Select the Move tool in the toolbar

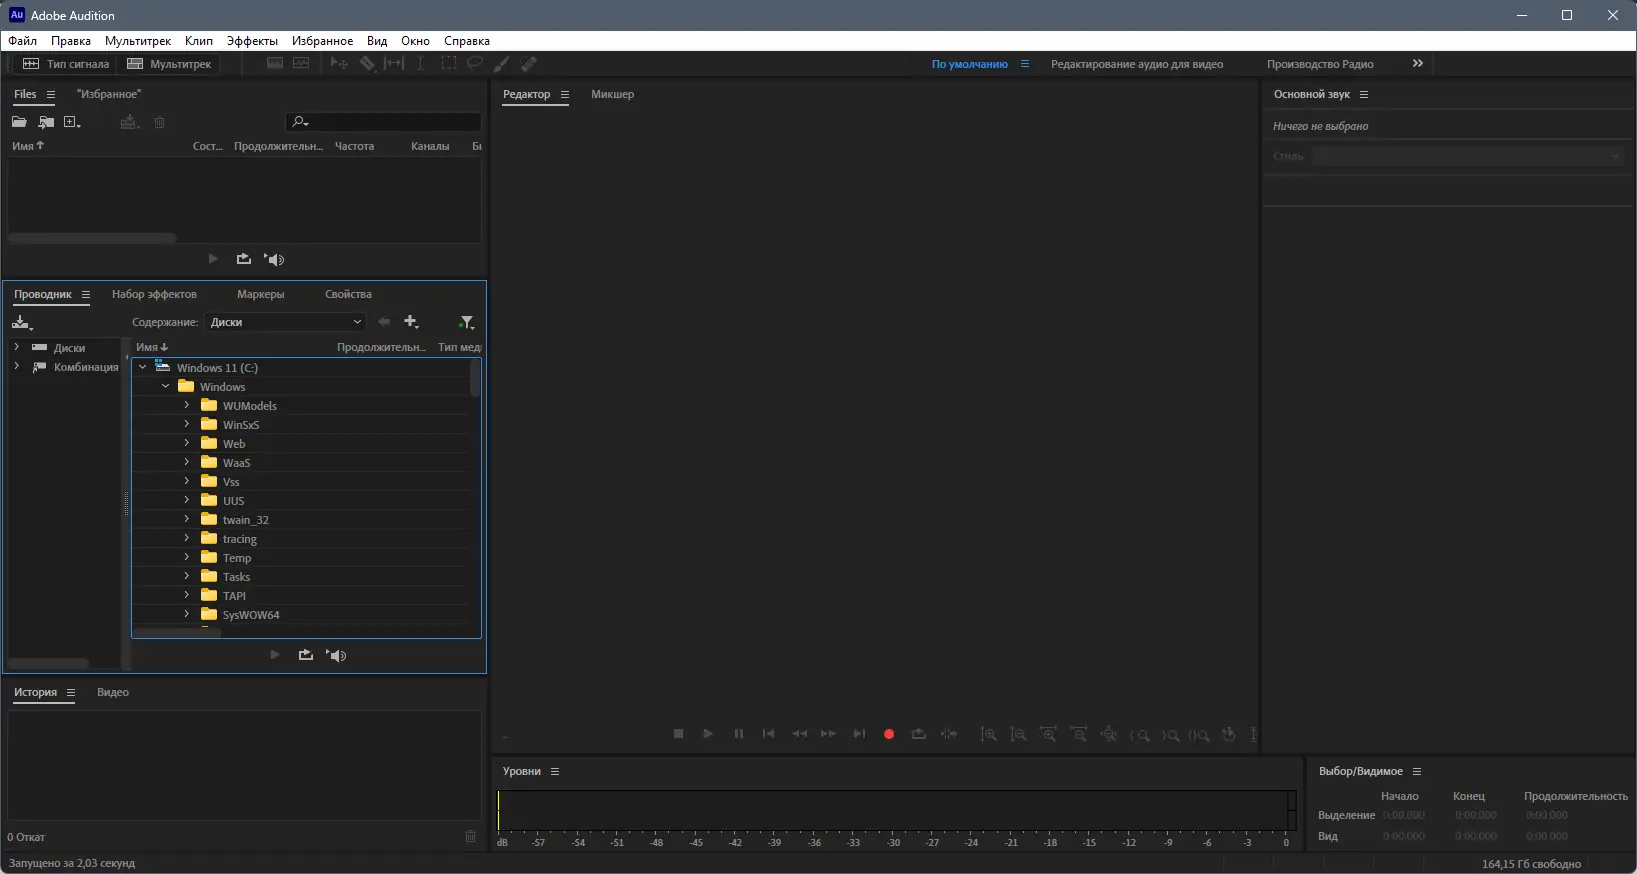pyautogui.click(x=340, y=63)
